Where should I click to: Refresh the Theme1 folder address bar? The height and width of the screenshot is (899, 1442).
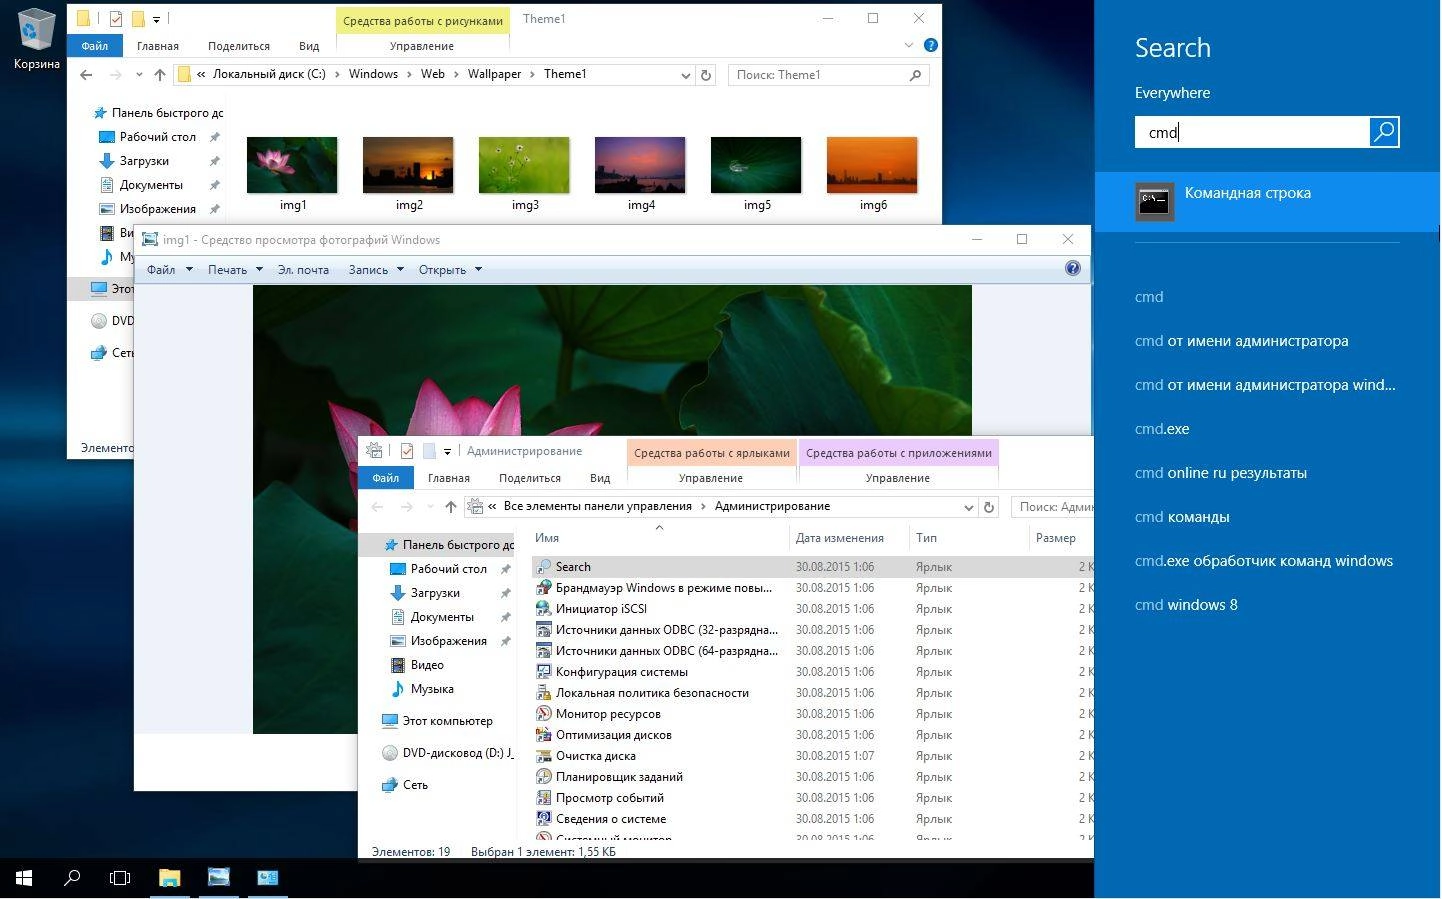[x=706, y=75]
